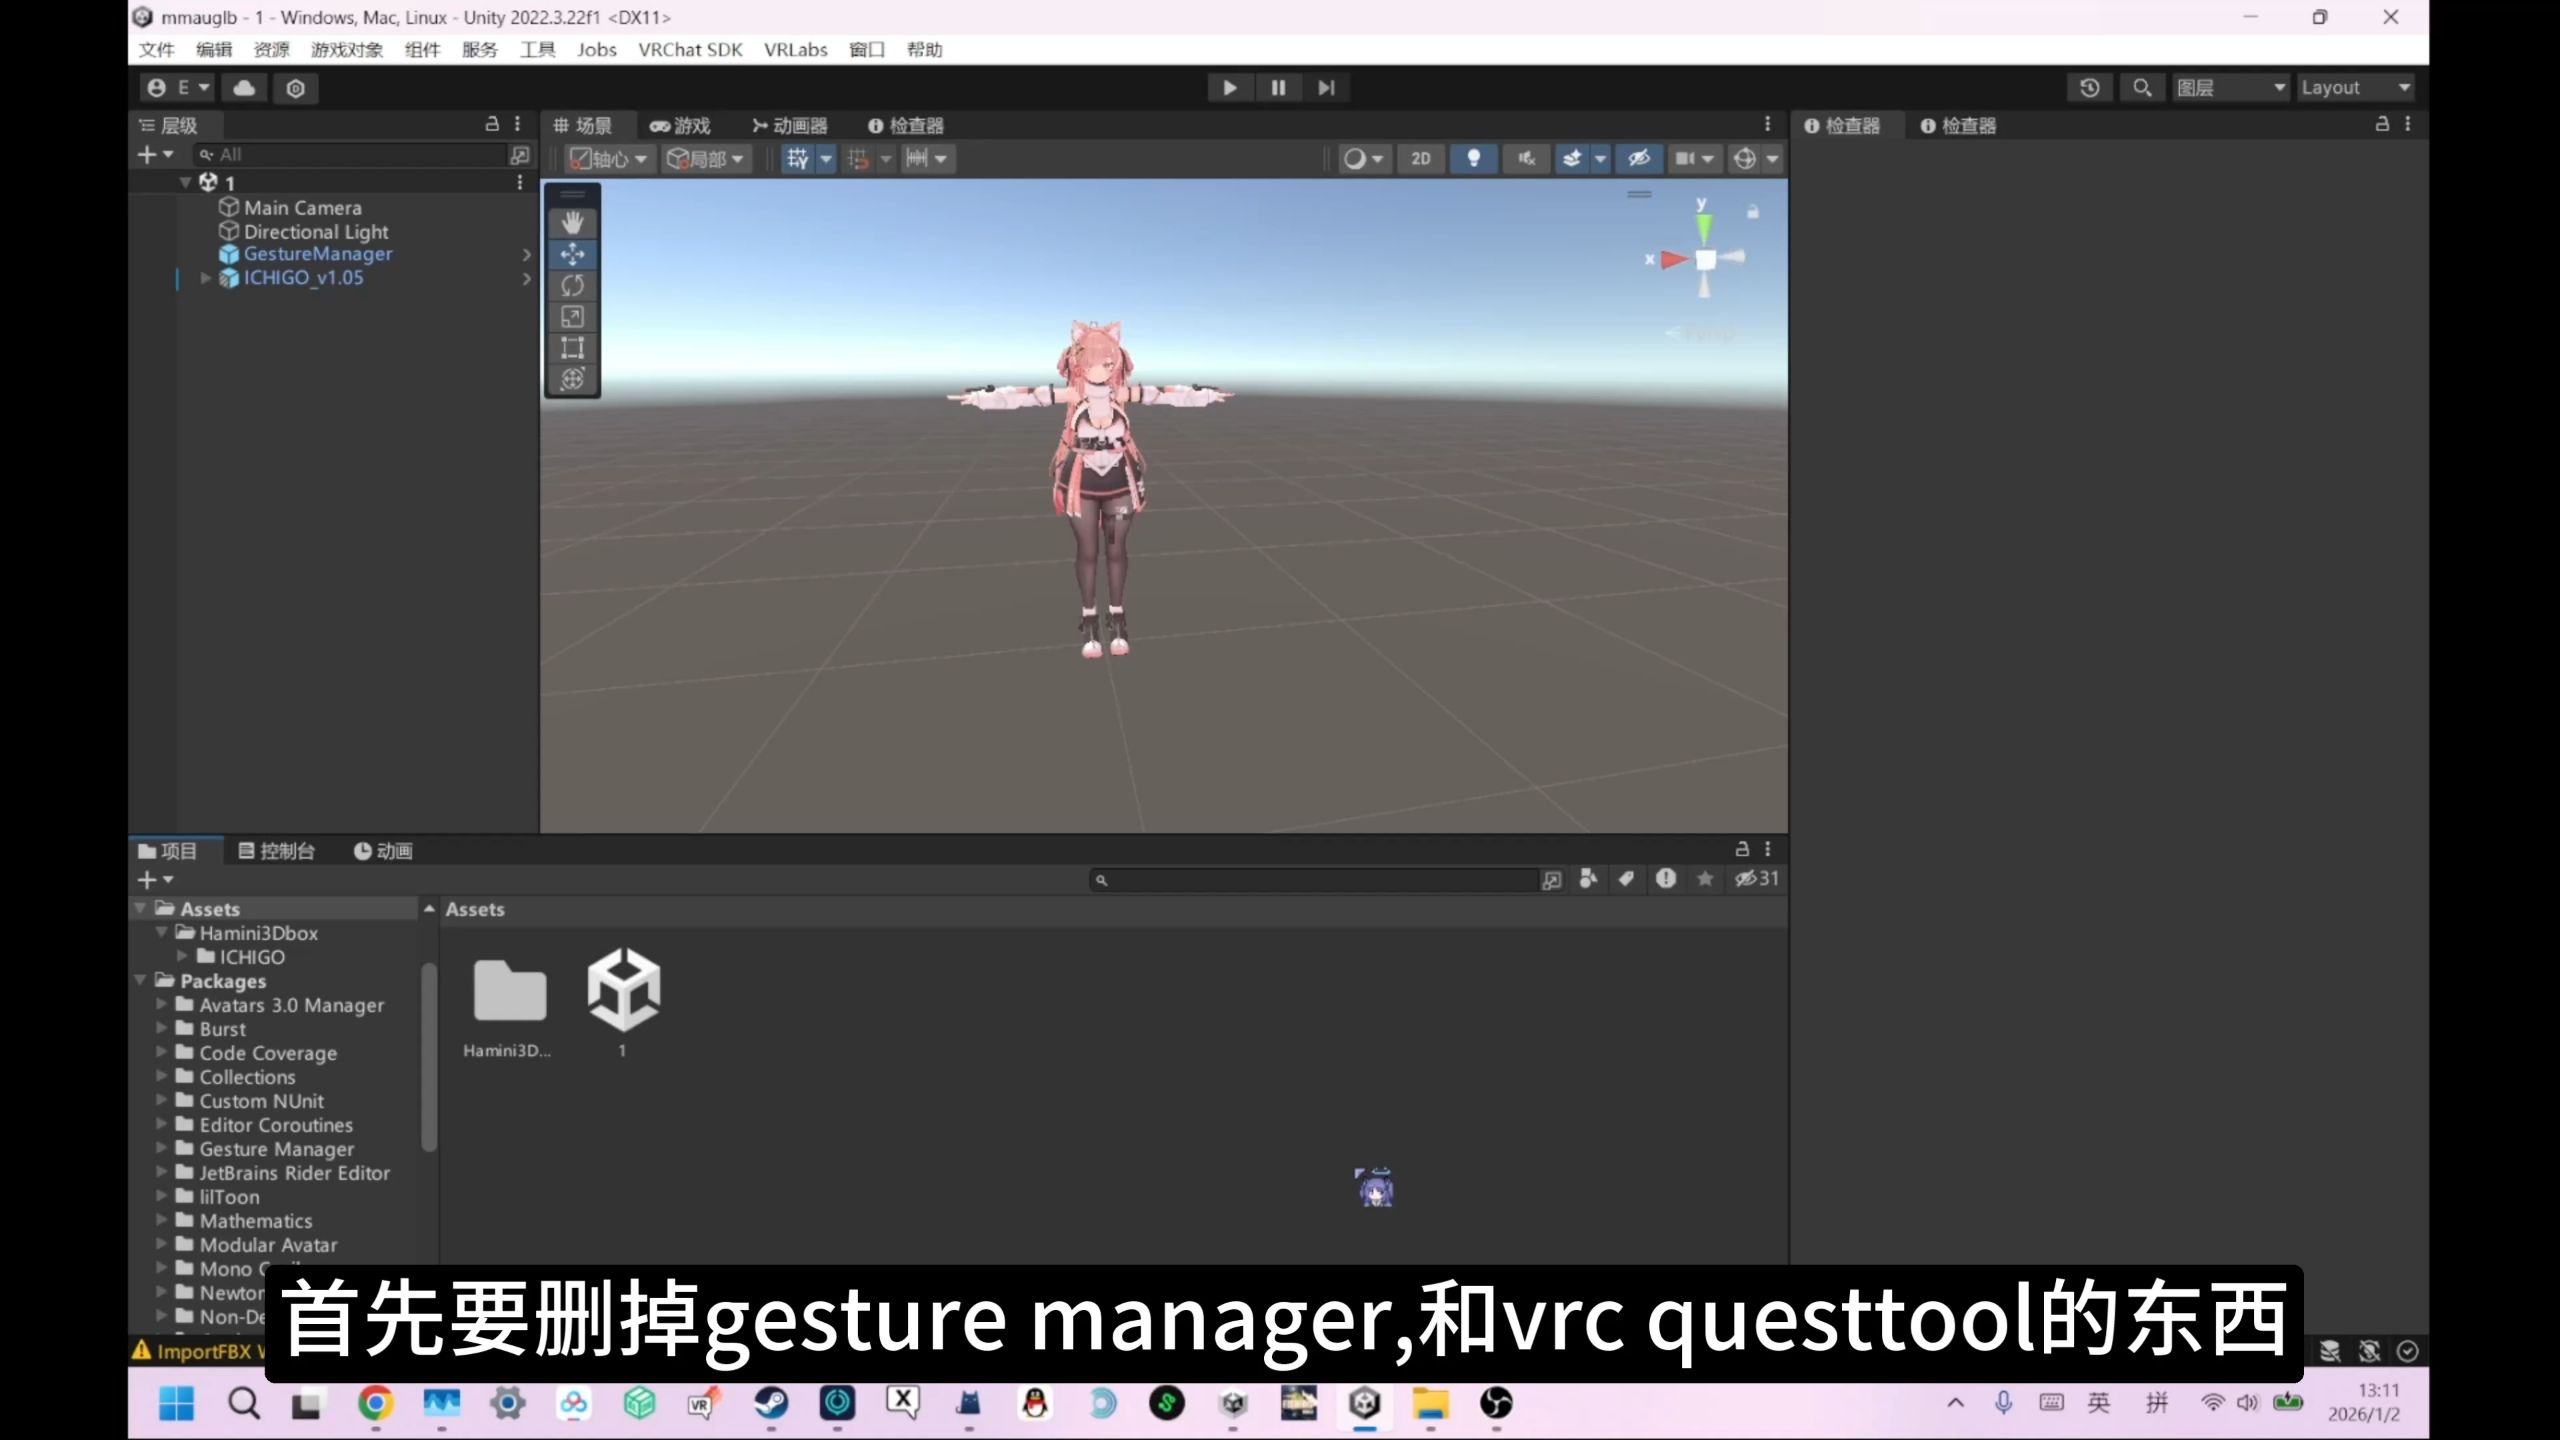
Task: Select the Move tool in scene
Action: (x=572, y=254)
